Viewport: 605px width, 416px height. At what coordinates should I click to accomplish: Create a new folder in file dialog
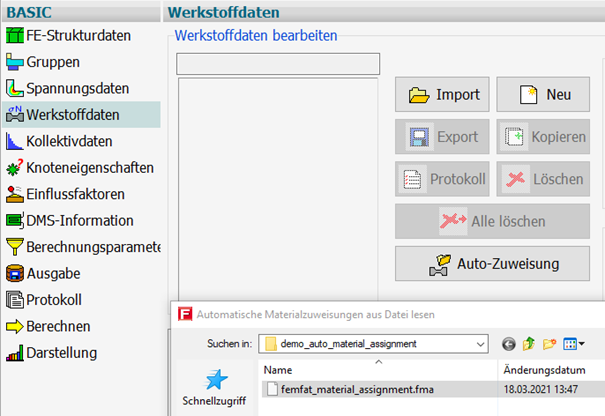[x=549, y=343]
